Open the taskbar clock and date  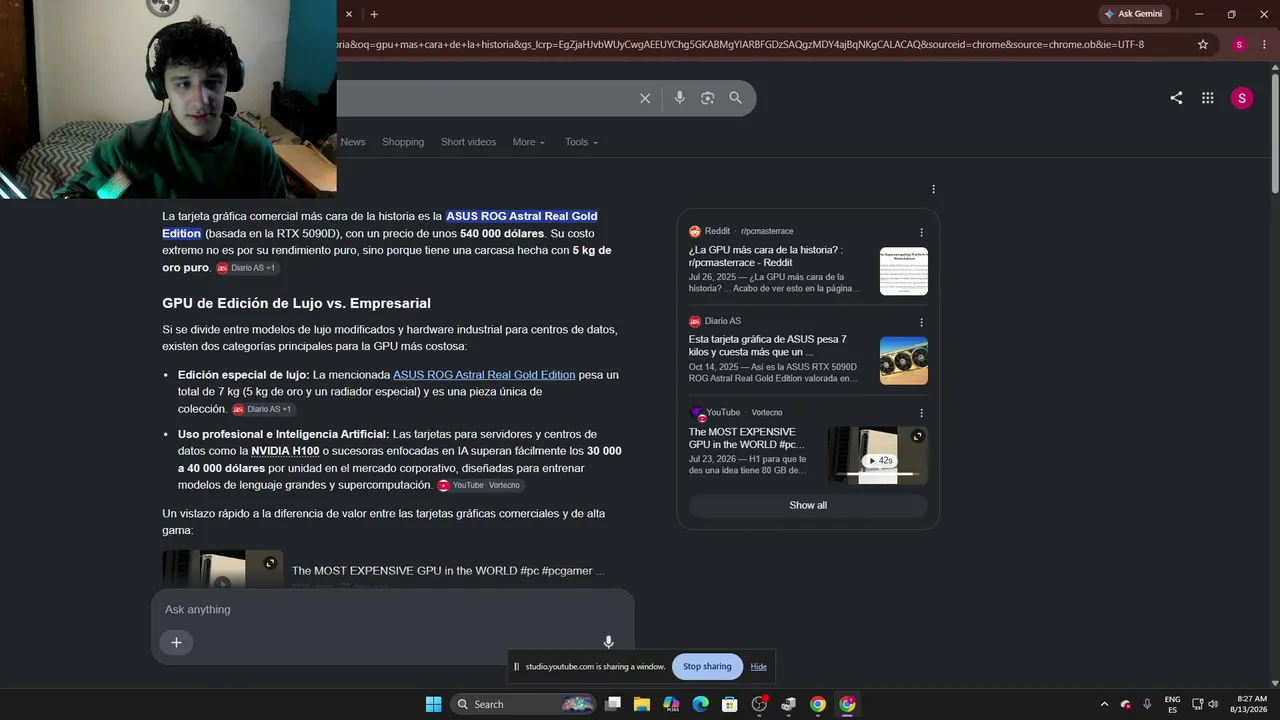click(x=1251, y=704)
